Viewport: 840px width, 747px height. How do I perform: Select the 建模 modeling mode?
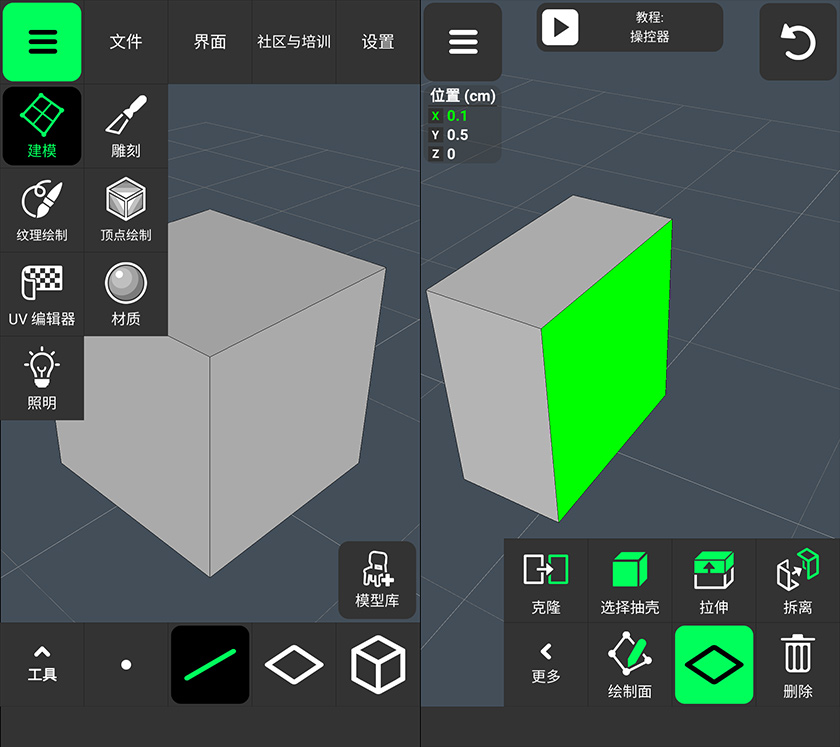pyautogui.click(x=42, y=126)
